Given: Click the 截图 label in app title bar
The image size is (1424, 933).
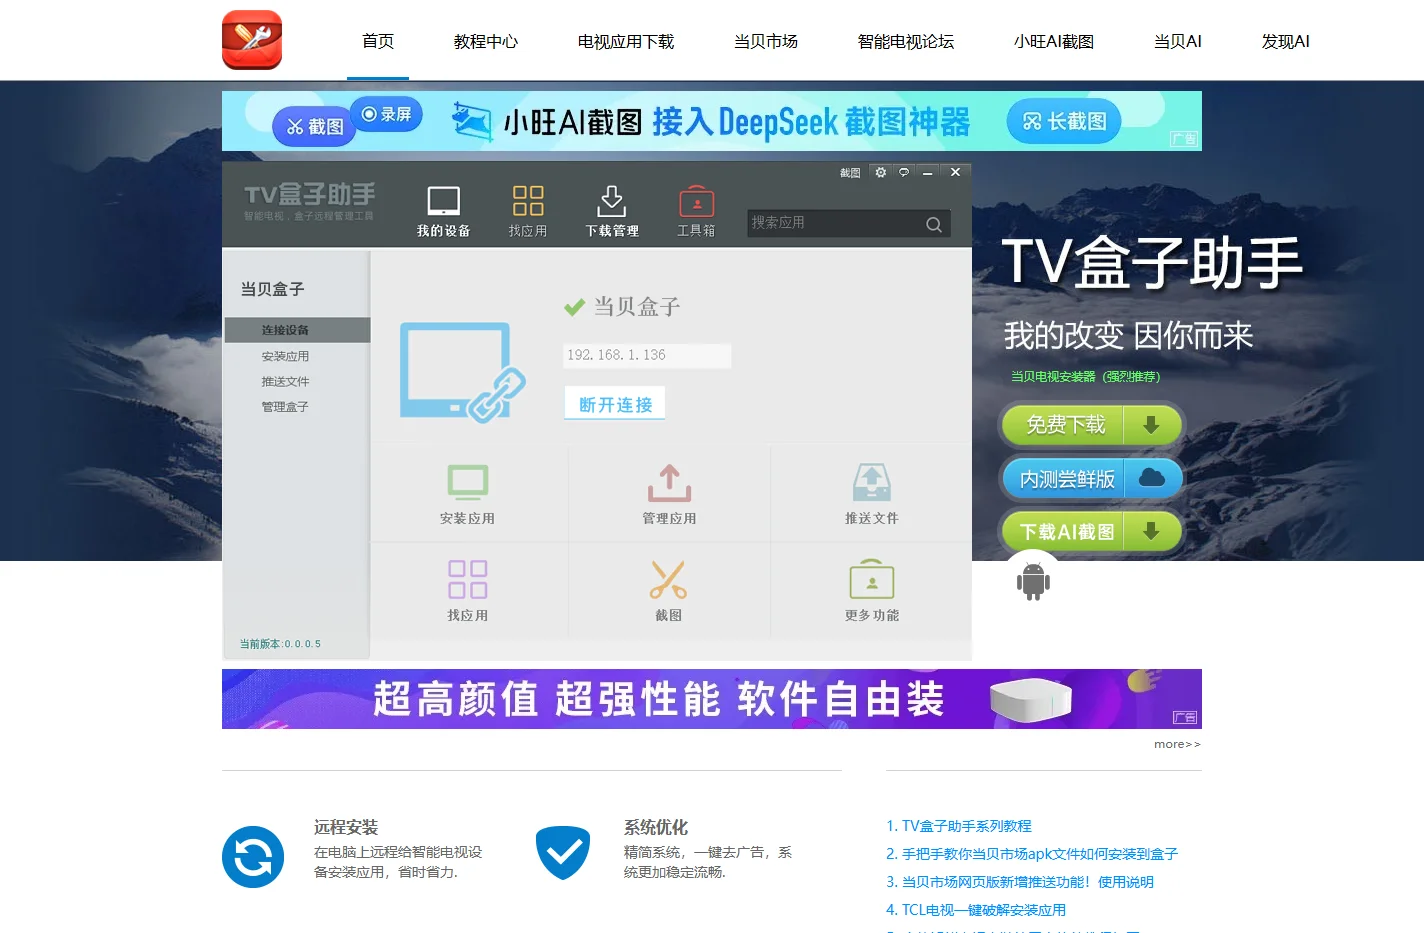Looking at the screenshot, I should point(850,173).
